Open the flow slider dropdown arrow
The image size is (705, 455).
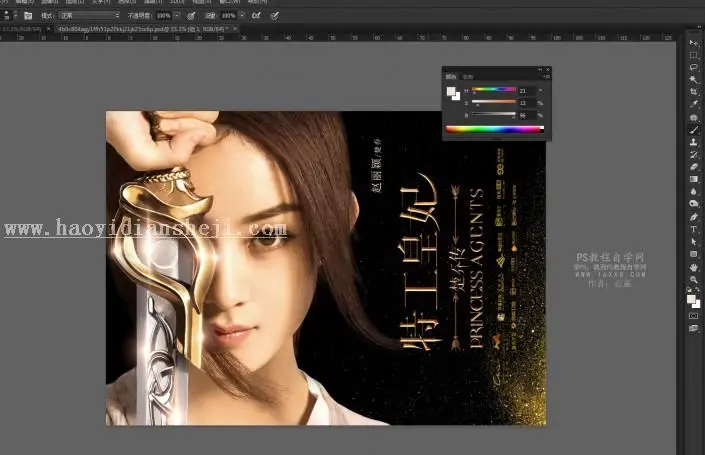point(242,15)
